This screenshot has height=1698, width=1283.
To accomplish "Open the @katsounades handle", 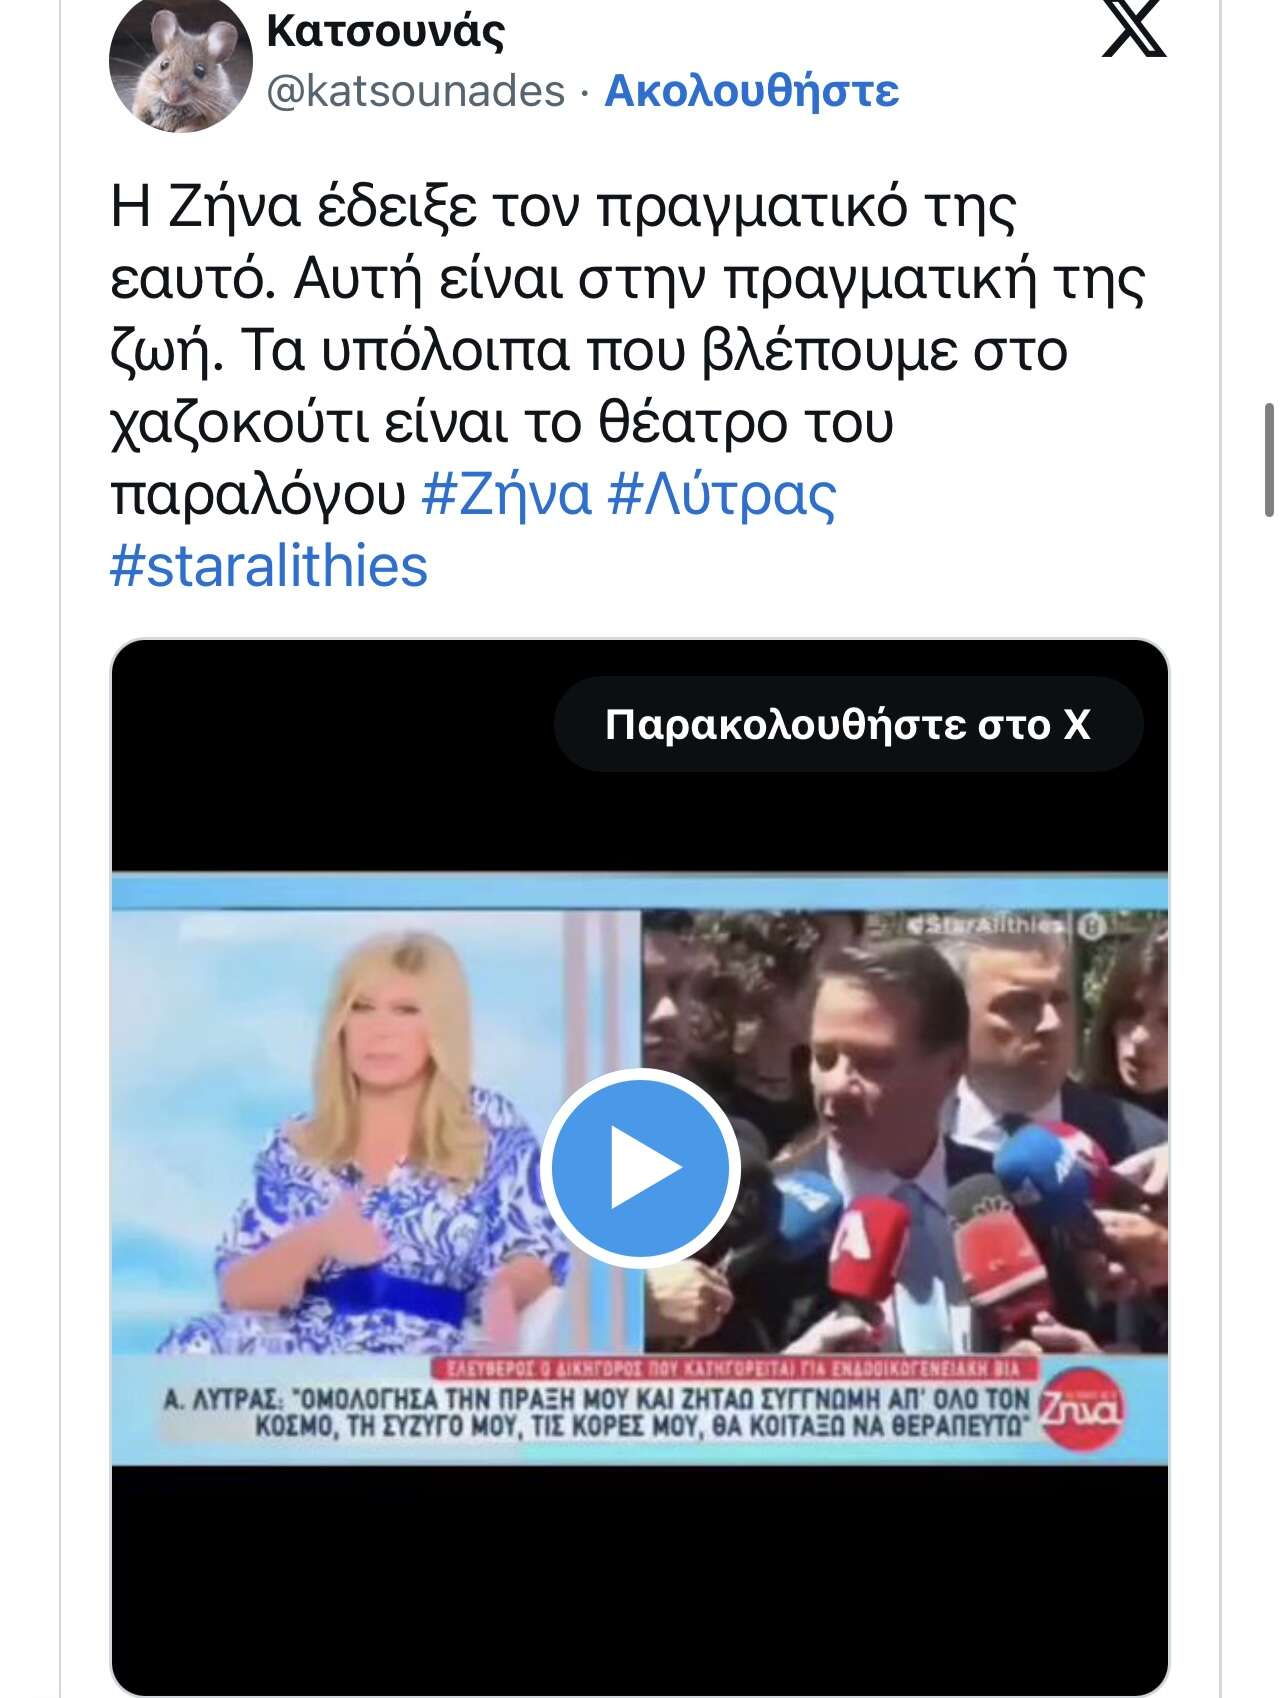I will [416, 91].
